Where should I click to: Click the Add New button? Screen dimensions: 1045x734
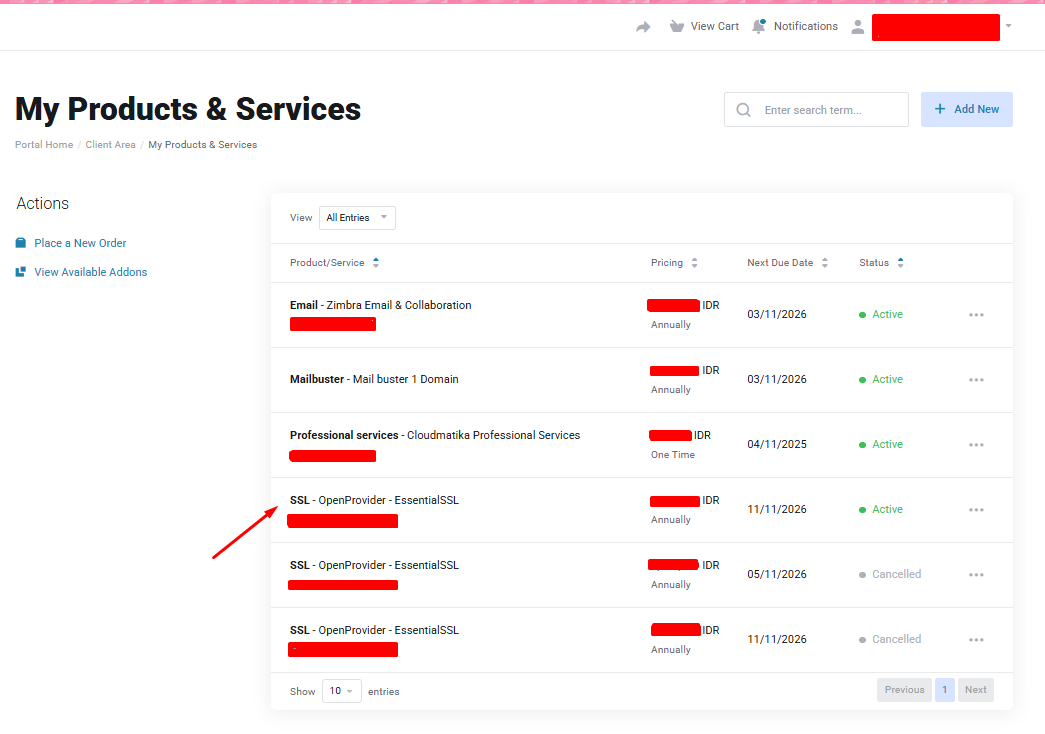click(966, 109)
